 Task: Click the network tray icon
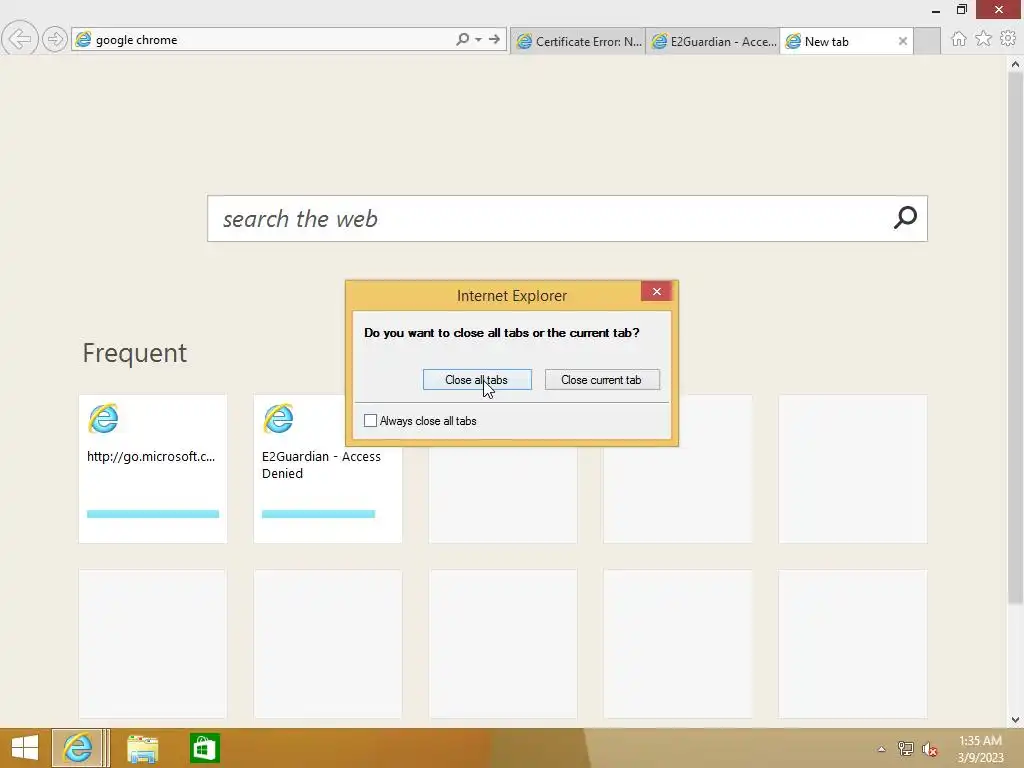[906, 748]
